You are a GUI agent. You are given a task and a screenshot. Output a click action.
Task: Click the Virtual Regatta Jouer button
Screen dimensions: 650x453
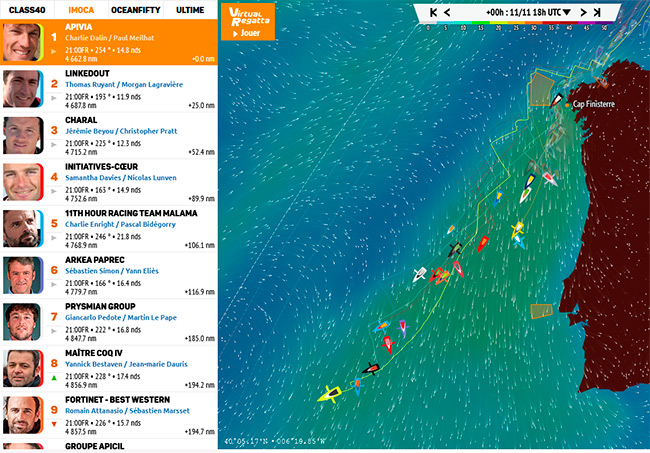tap(247, 20)
